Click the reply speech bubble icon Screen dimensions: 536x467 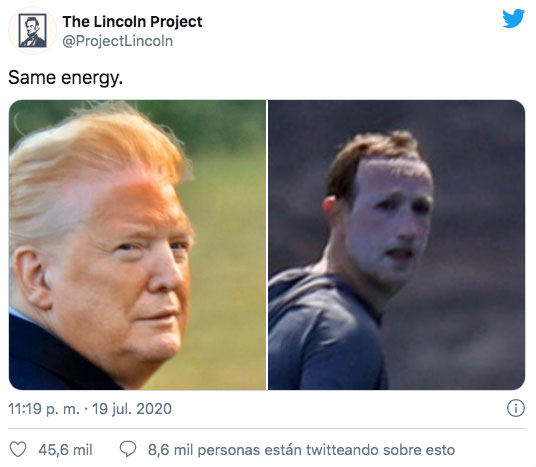(x=128, y=449)
